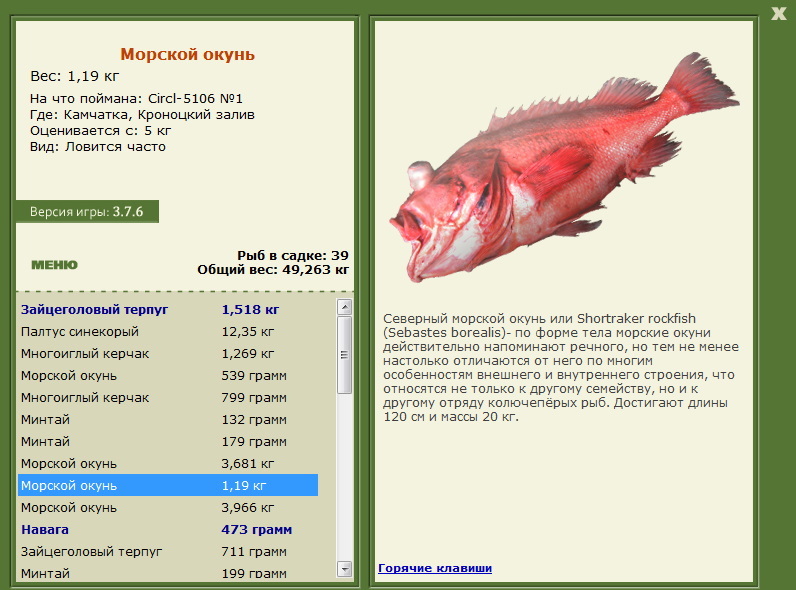796x590 pixels.
Task: Select Минтай 179 грамм row
Action: [x=168, y=442]
